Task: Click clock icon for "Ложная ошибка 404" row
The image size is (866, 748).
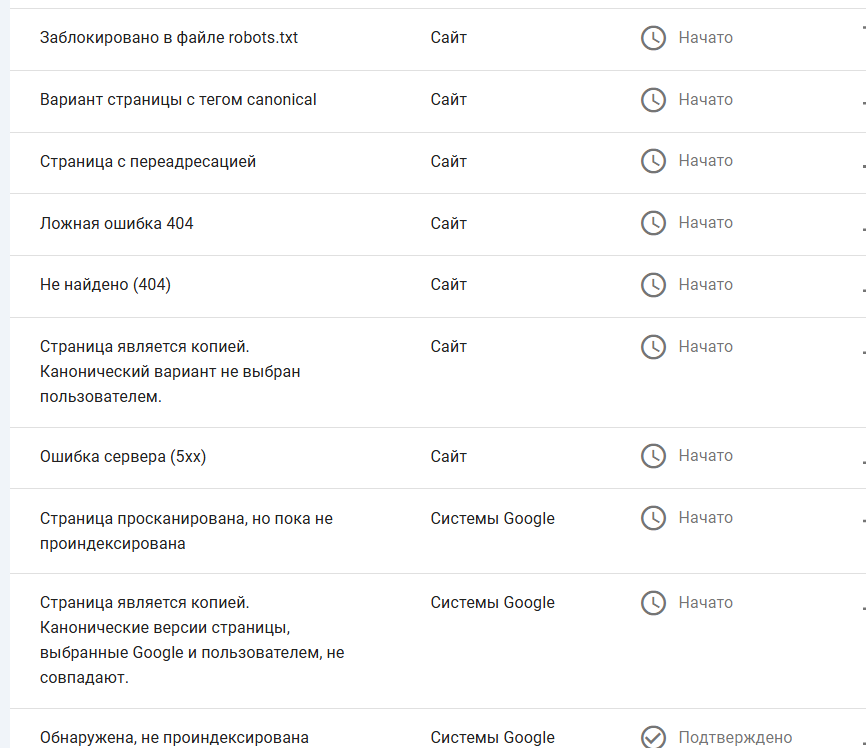Action: (653, 223)
